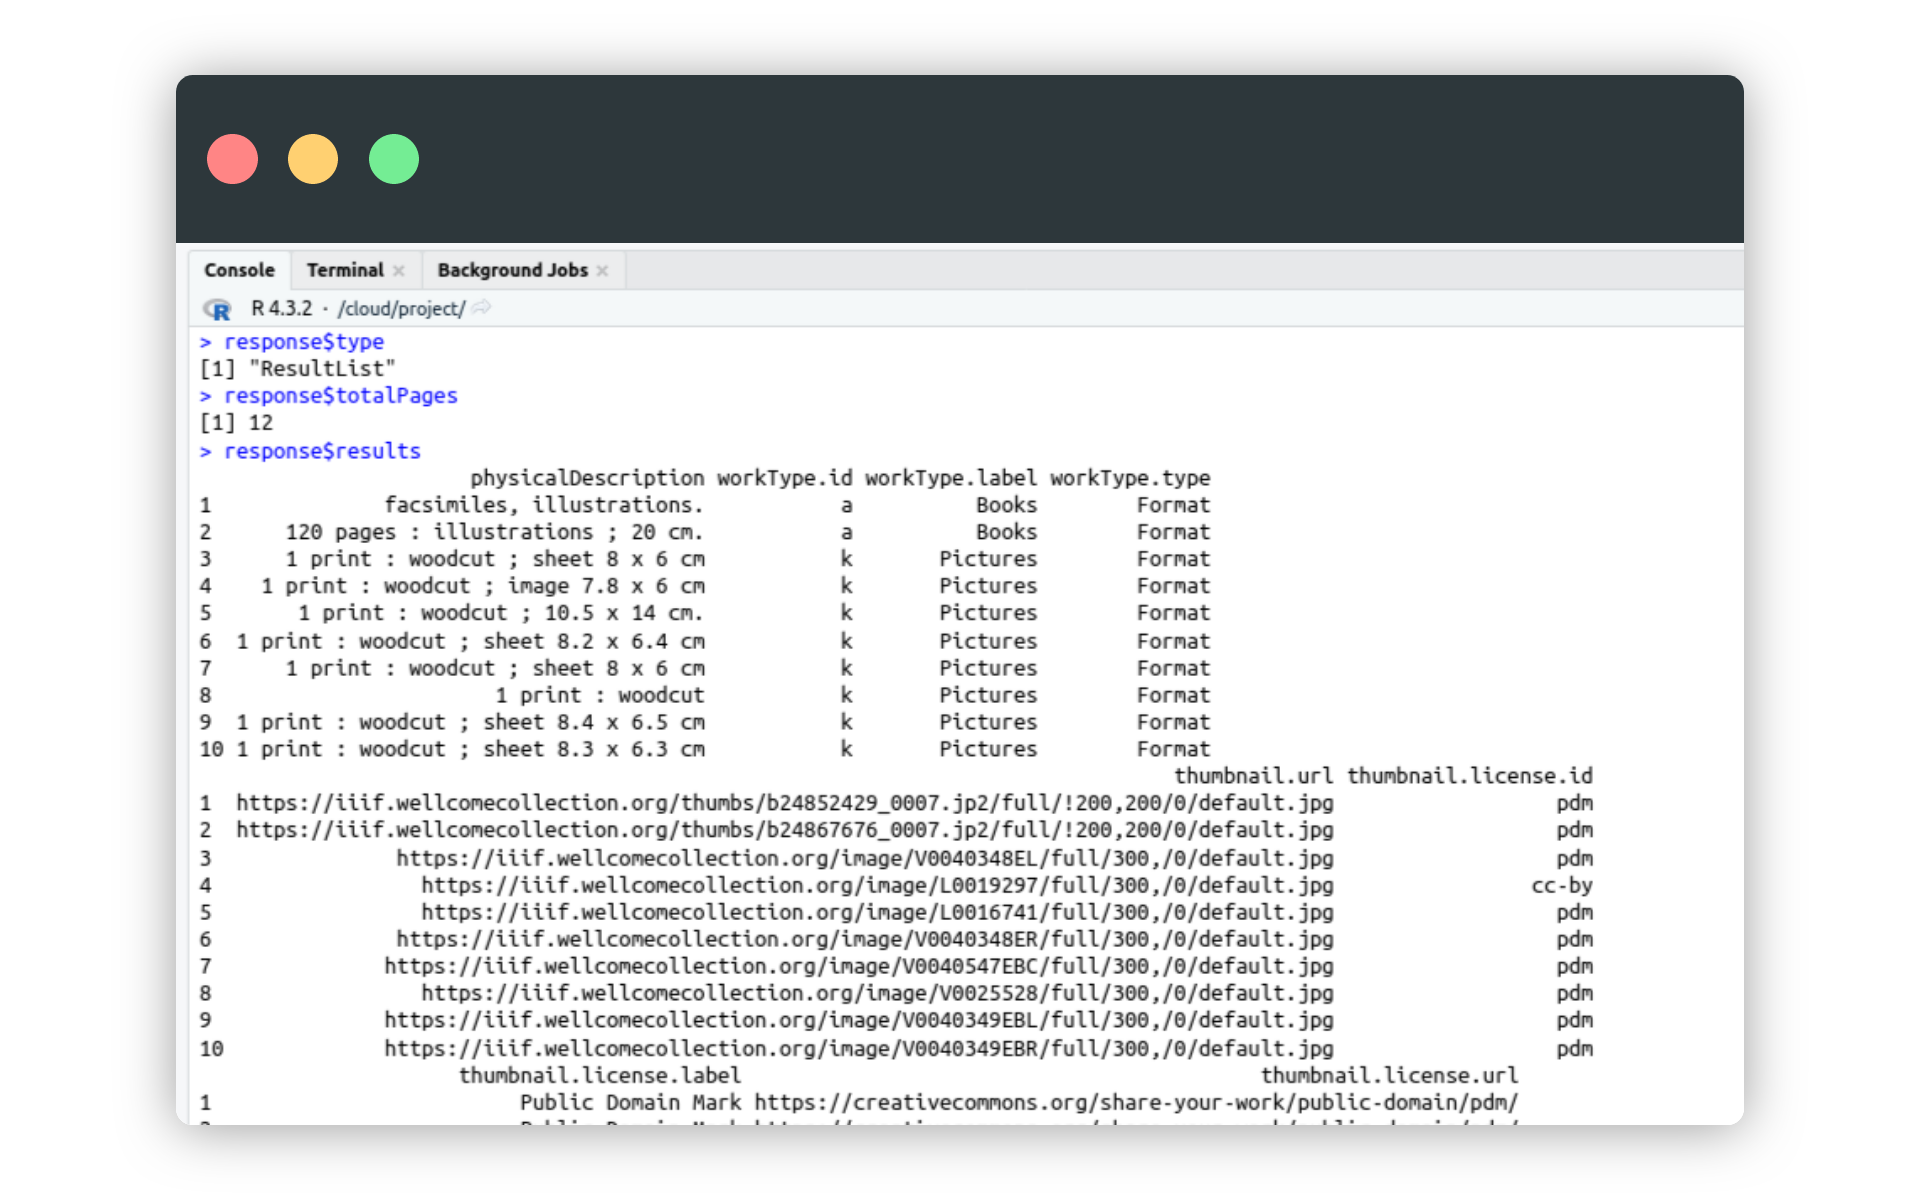
Task: Click the R 4.3.2 version label
Action: pos(281,309)
